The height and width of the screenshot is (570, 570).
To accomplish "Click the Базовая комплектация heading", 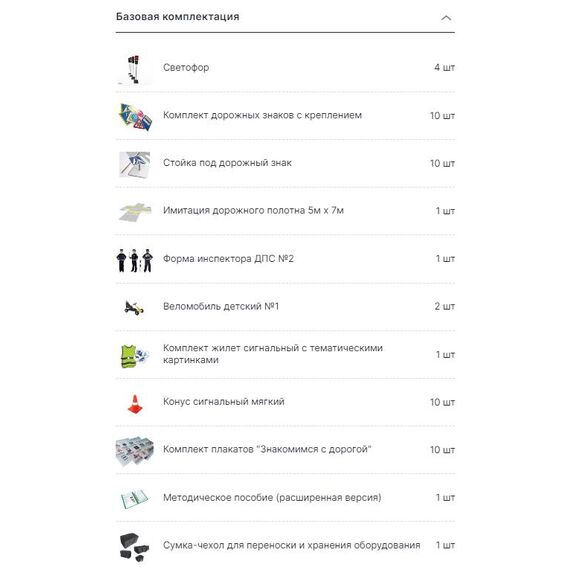I will (177, 17).
